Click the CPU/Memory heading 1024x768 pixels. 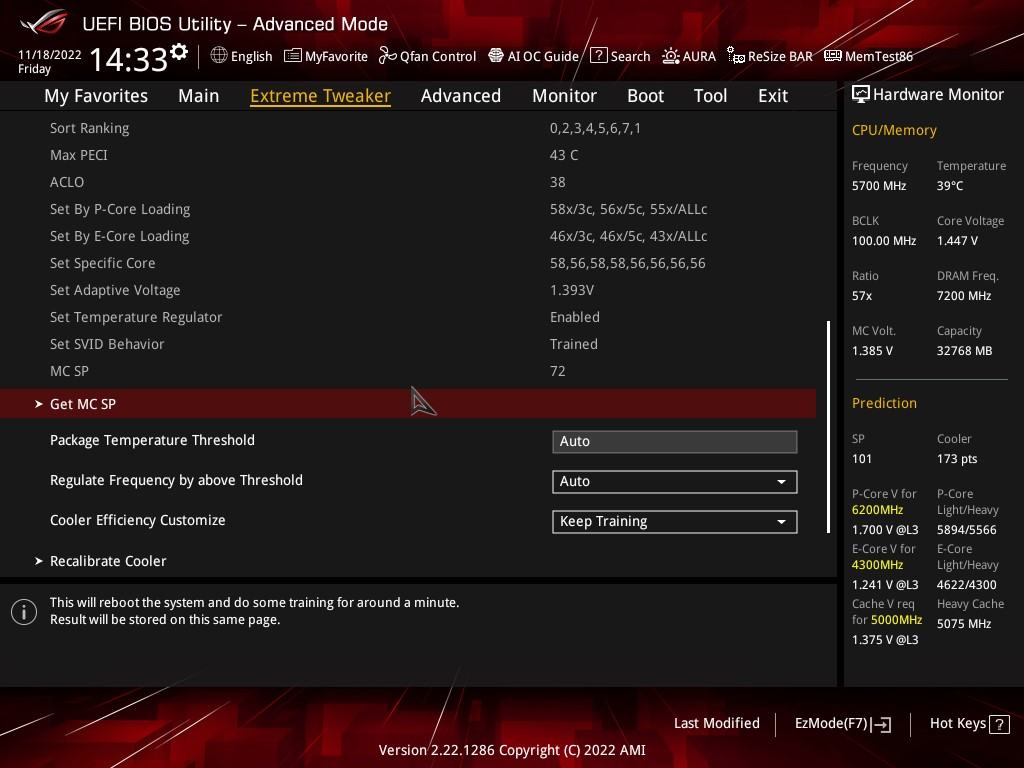pyautogui.click(x=894, y=131)
